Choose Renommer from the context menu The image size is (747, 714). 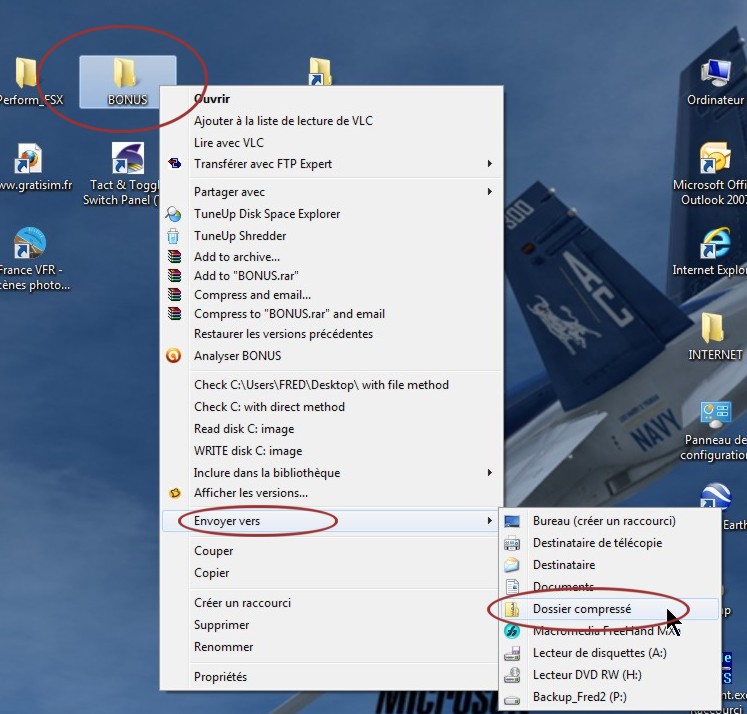click(223, 647)
